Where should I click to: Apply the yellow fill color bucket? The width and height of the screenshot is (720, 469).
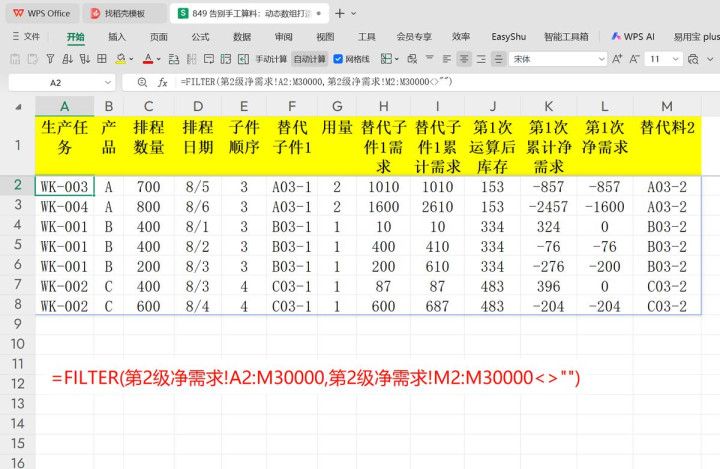(x=120, y=59)
